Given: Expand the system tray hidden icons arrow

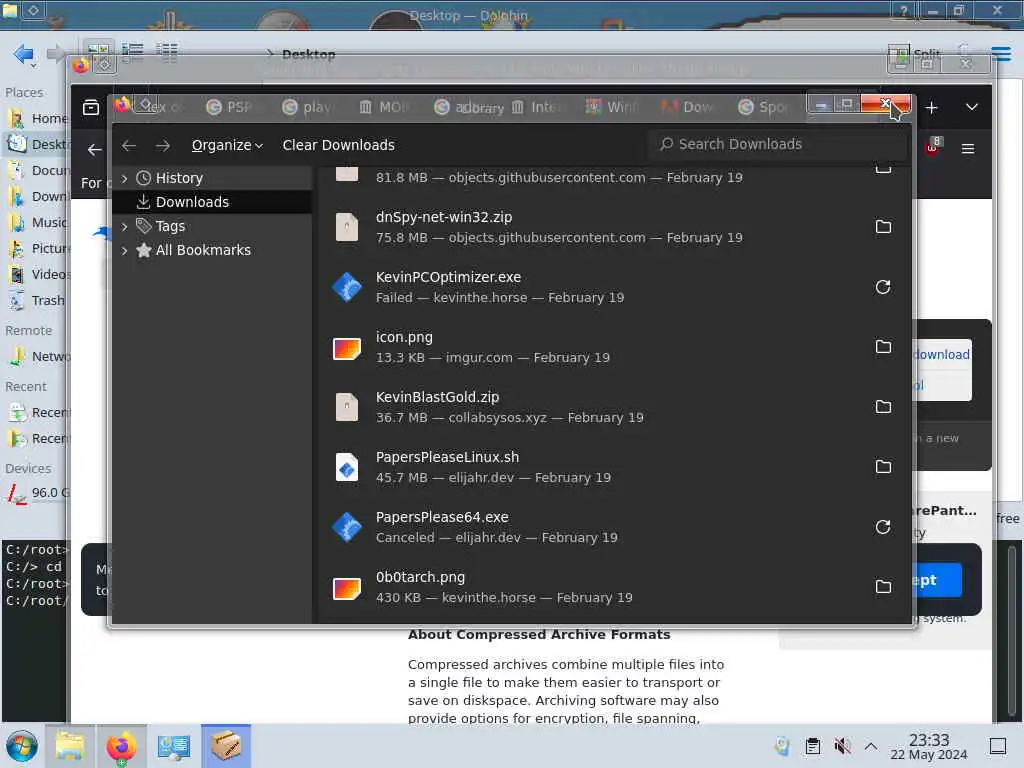Looking at the screenshot, I should pos(871,746).
